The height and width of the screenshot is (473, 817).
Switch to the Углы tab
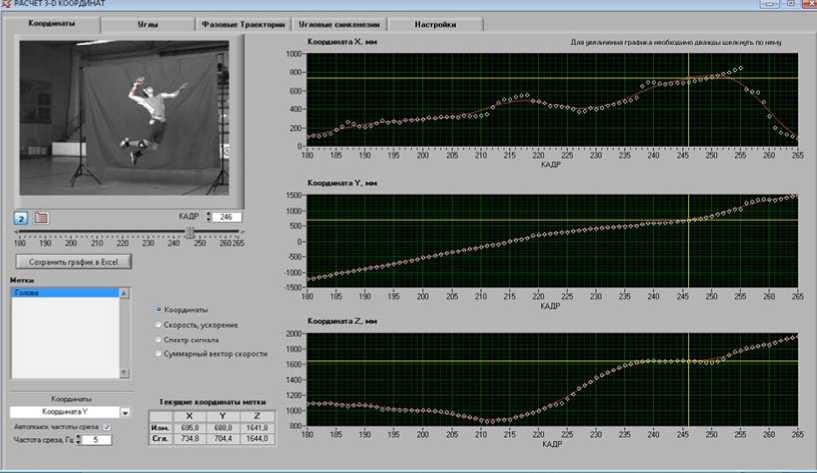(145, 23)
